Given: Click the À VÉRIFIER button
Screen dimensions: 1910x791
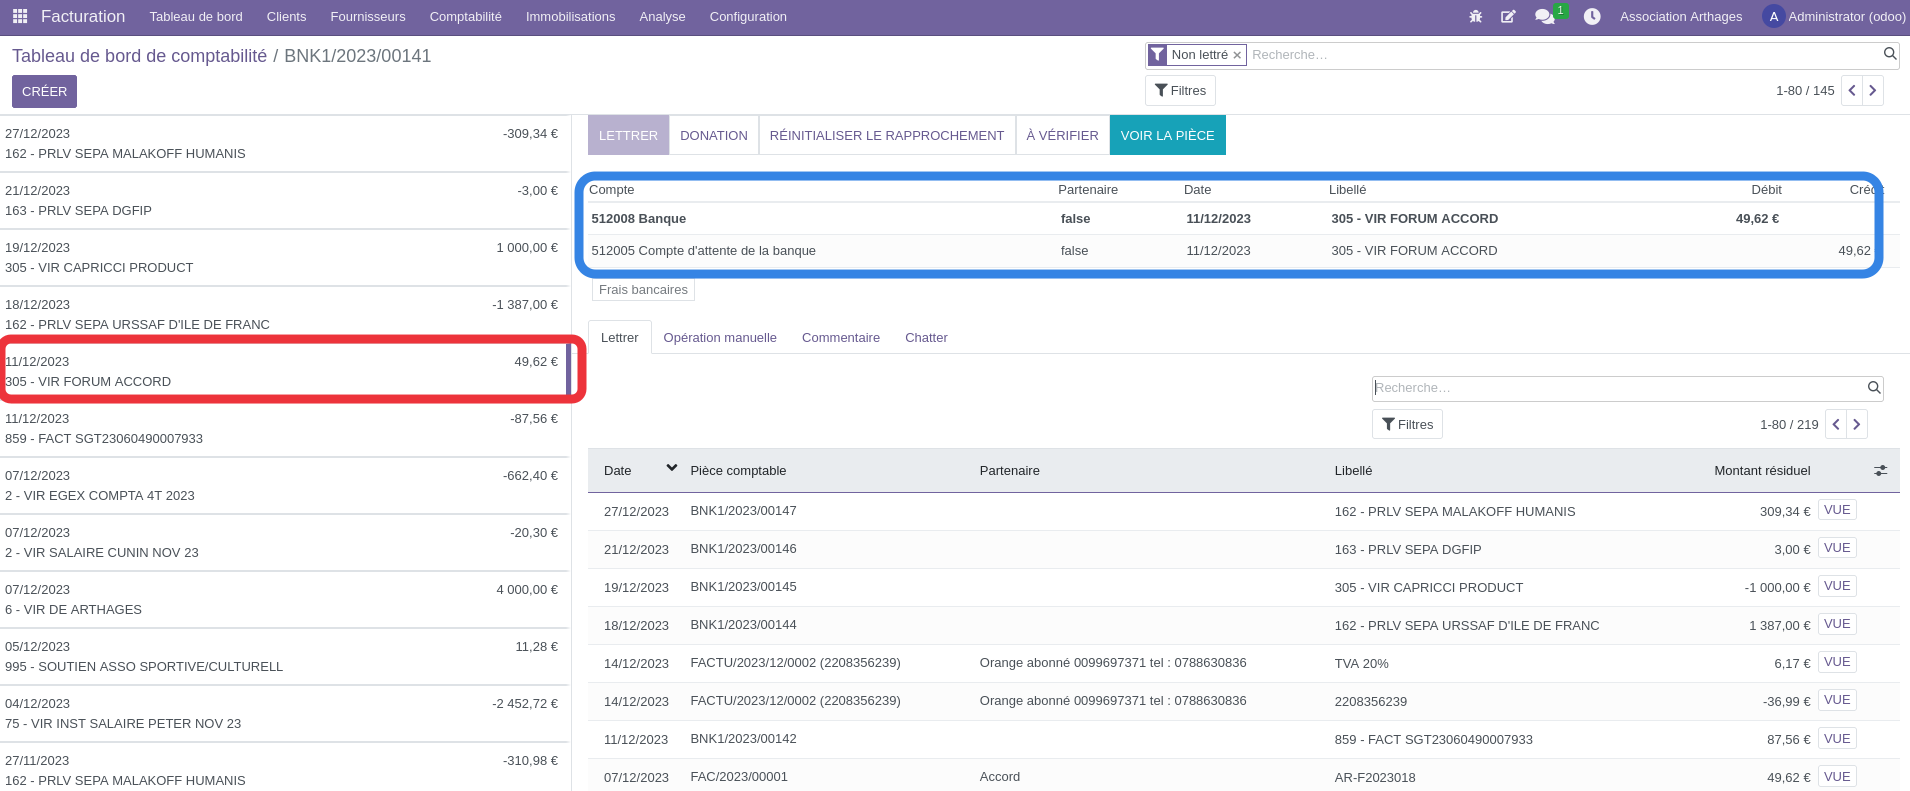Looking at the screenshot, I should [x=1062, y=135].
